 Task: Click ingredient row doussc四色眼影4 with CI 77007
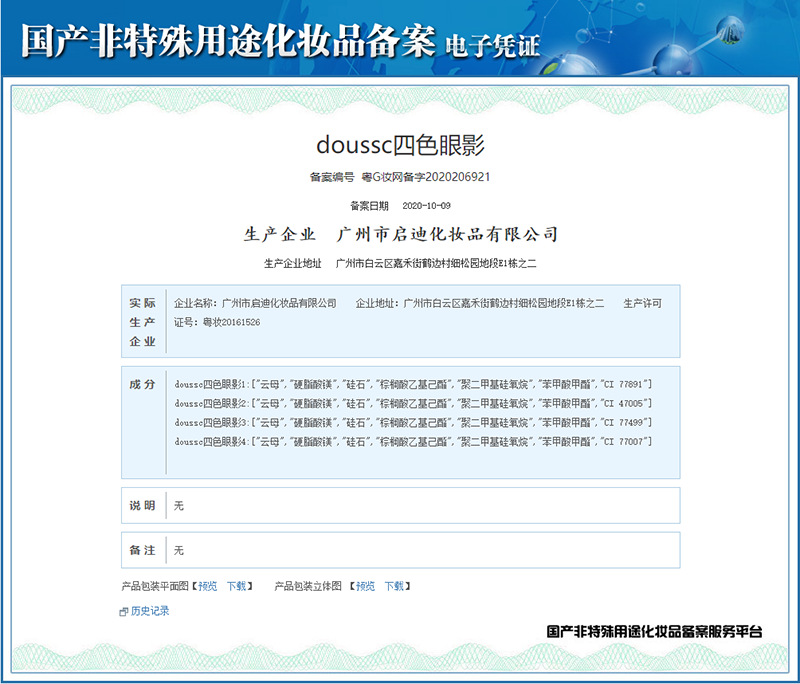pos(413,441)
